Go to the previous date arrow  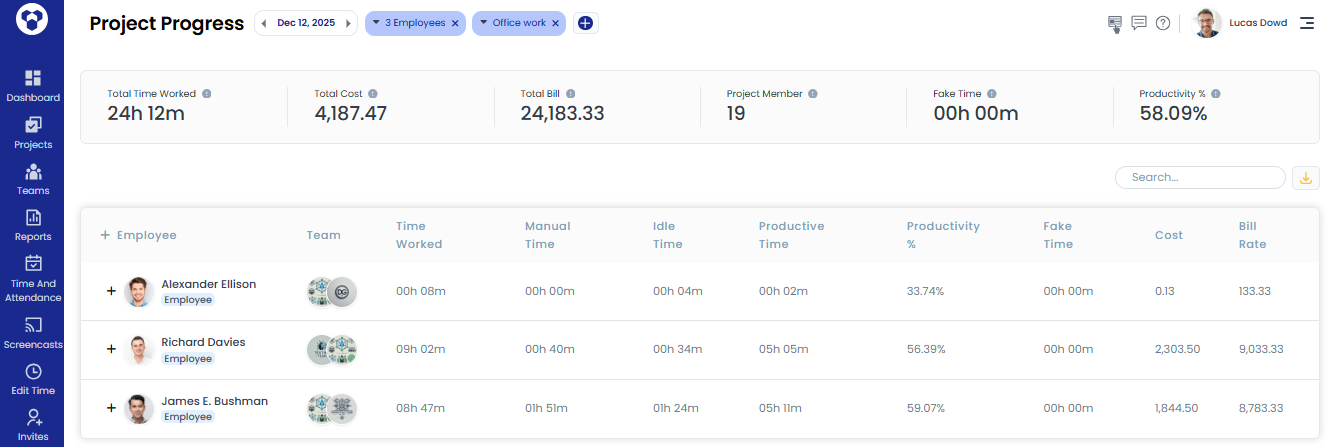tap(263, 23)
